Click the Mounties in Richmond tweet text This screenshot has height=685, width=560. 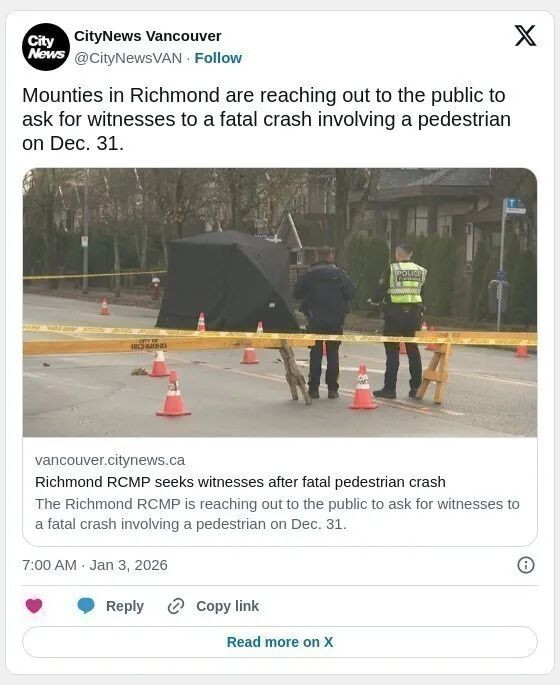coord(266,119)
